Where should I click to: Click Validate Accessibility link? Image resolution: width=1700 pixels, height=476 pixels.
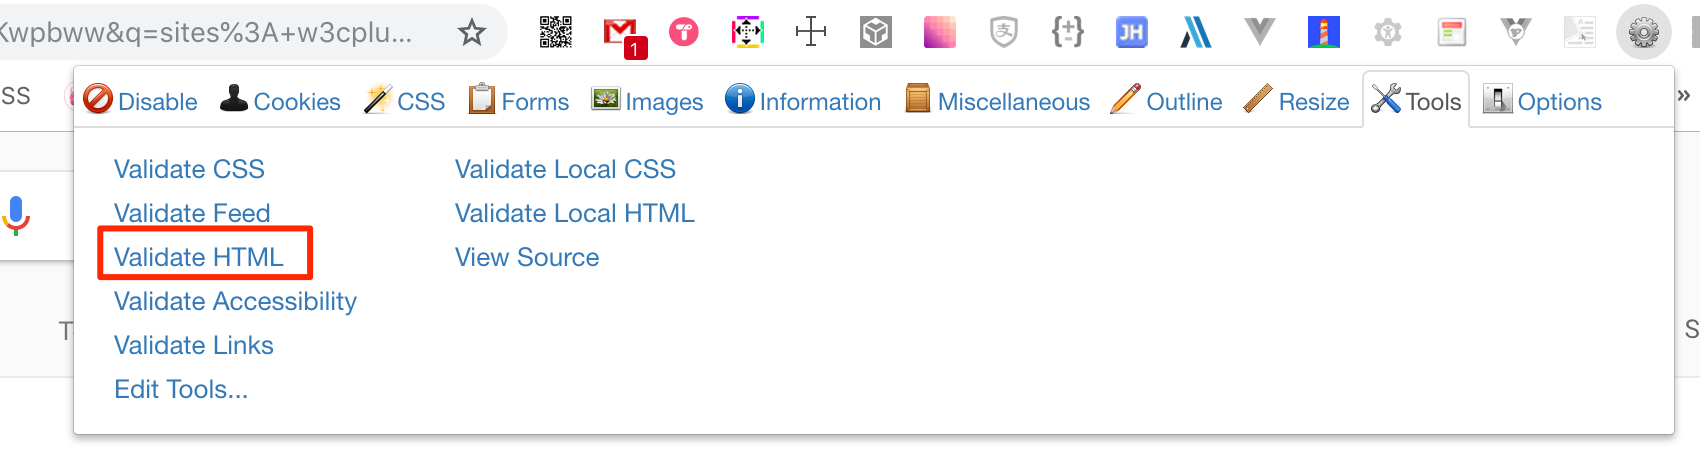(x=235, y=301)
